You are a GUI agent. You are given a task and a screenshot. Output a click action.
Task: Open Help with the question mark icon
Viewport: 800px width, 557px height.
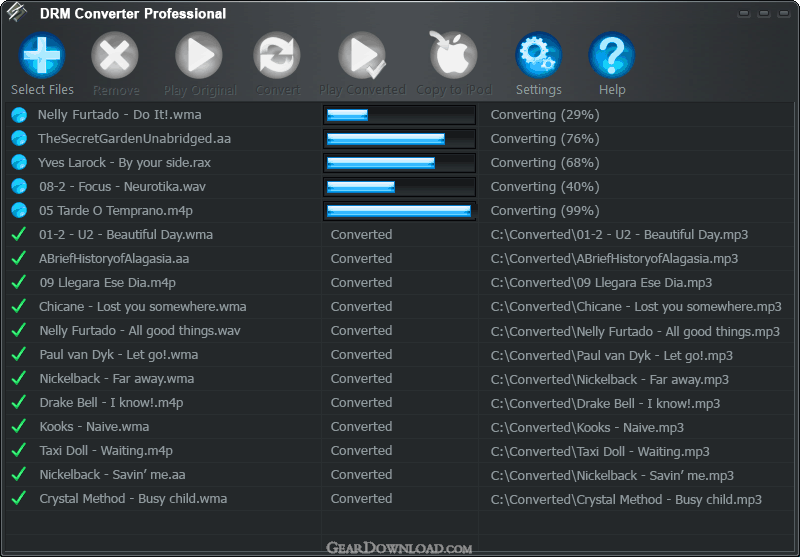tap(612, 55)
